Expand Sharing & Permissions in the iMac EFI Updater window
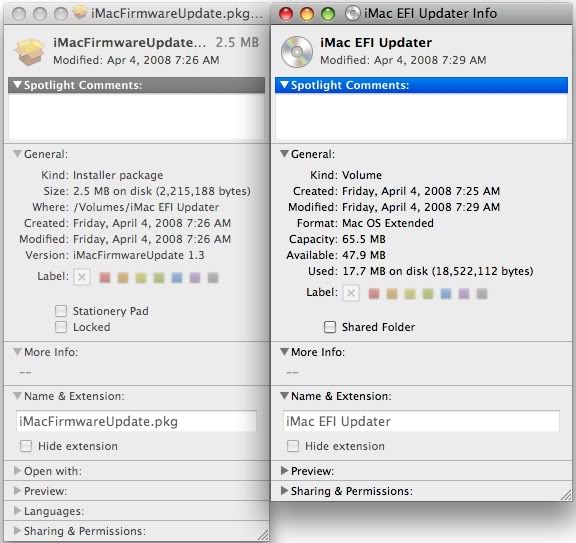This screenshot has height=543, width=576. coord(284,490)
